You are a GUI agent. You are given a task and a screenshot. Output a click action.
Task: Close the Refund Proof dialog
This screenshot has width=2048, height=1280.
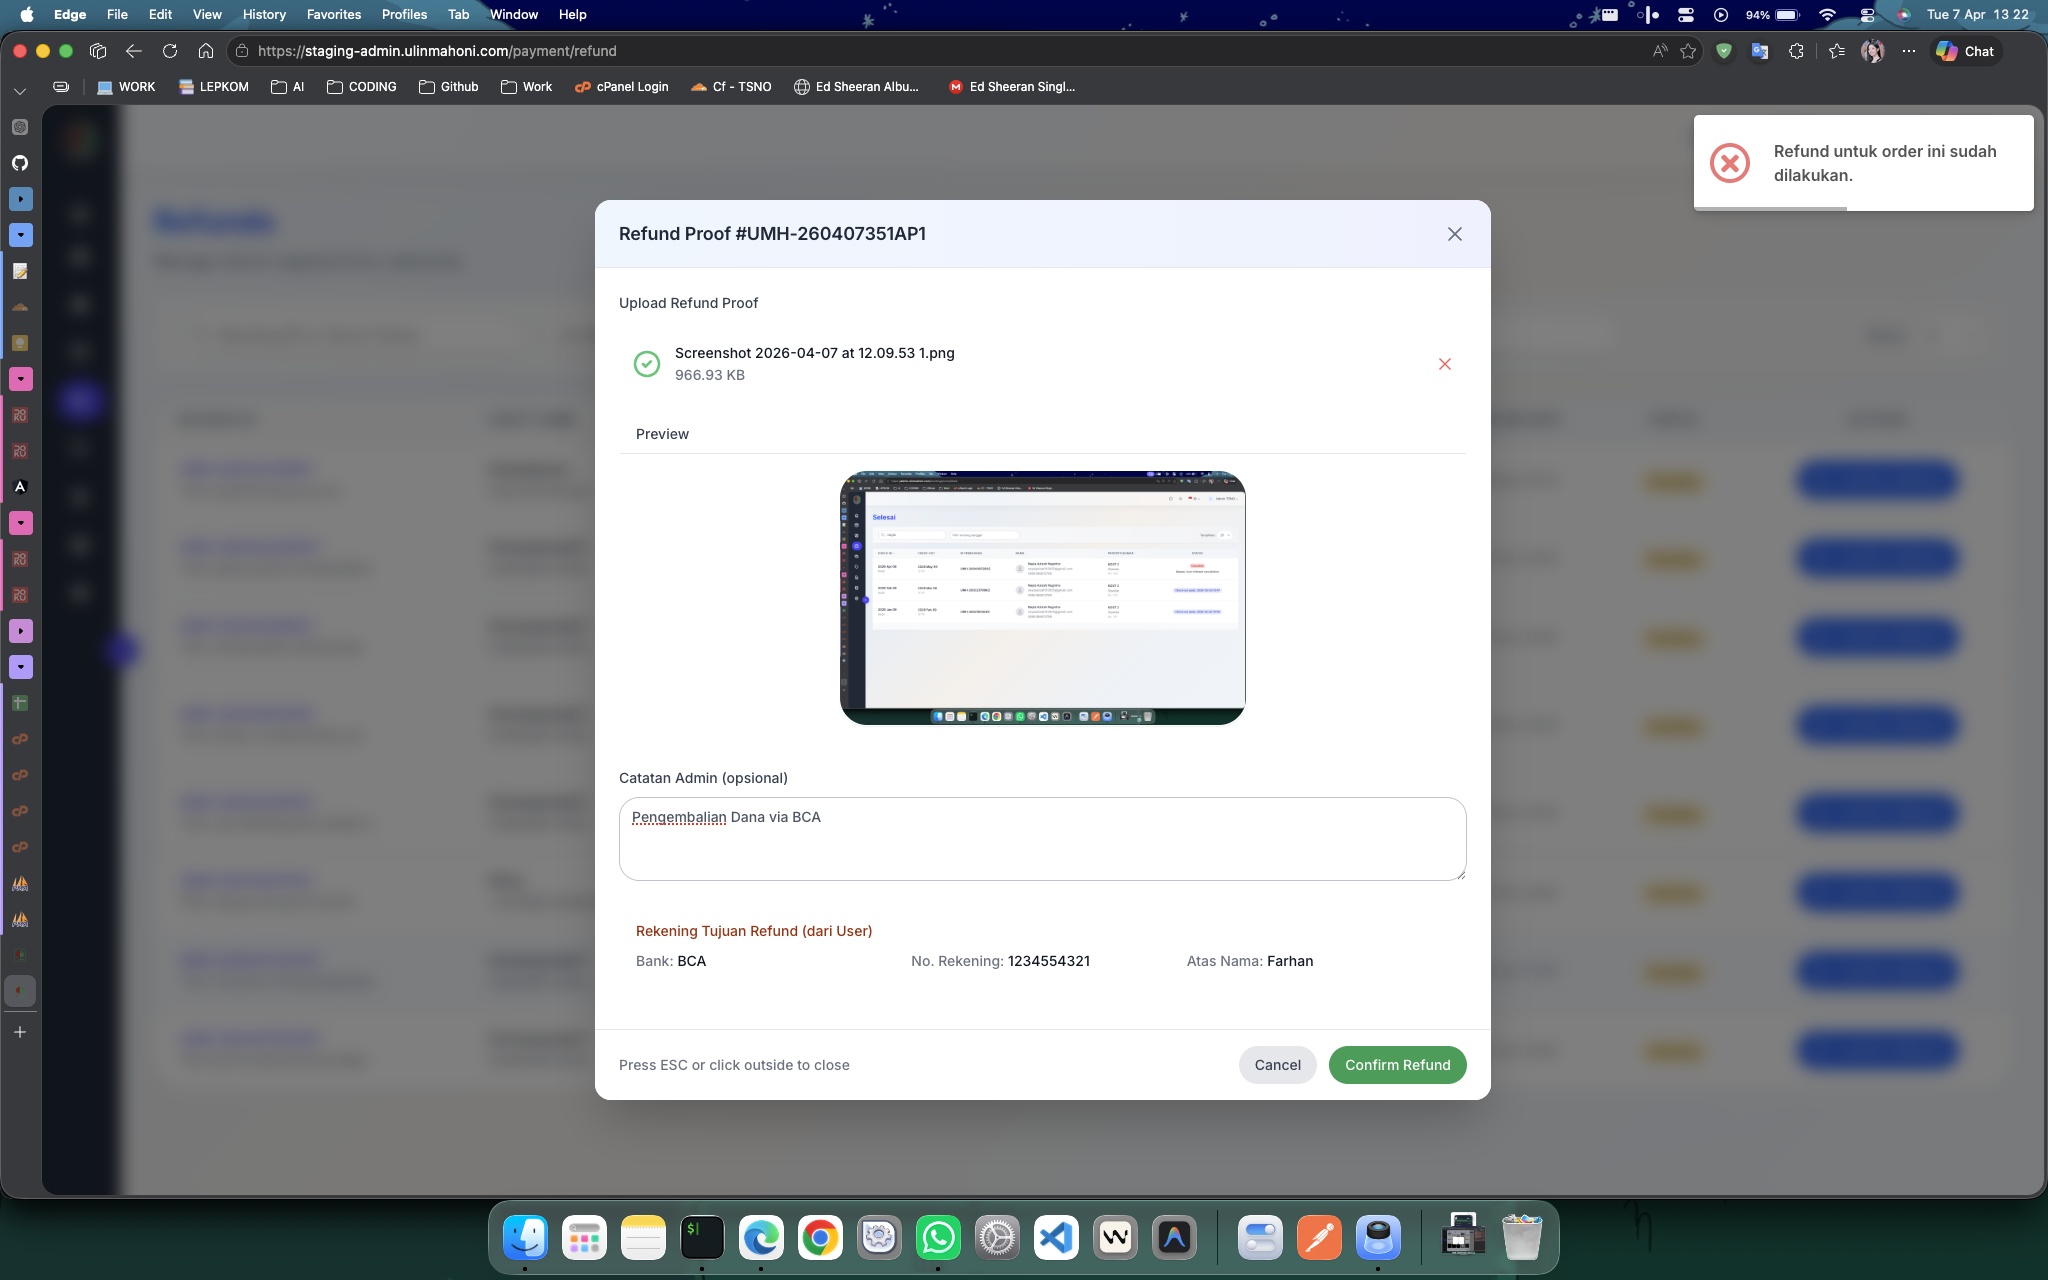point(1454,234)
